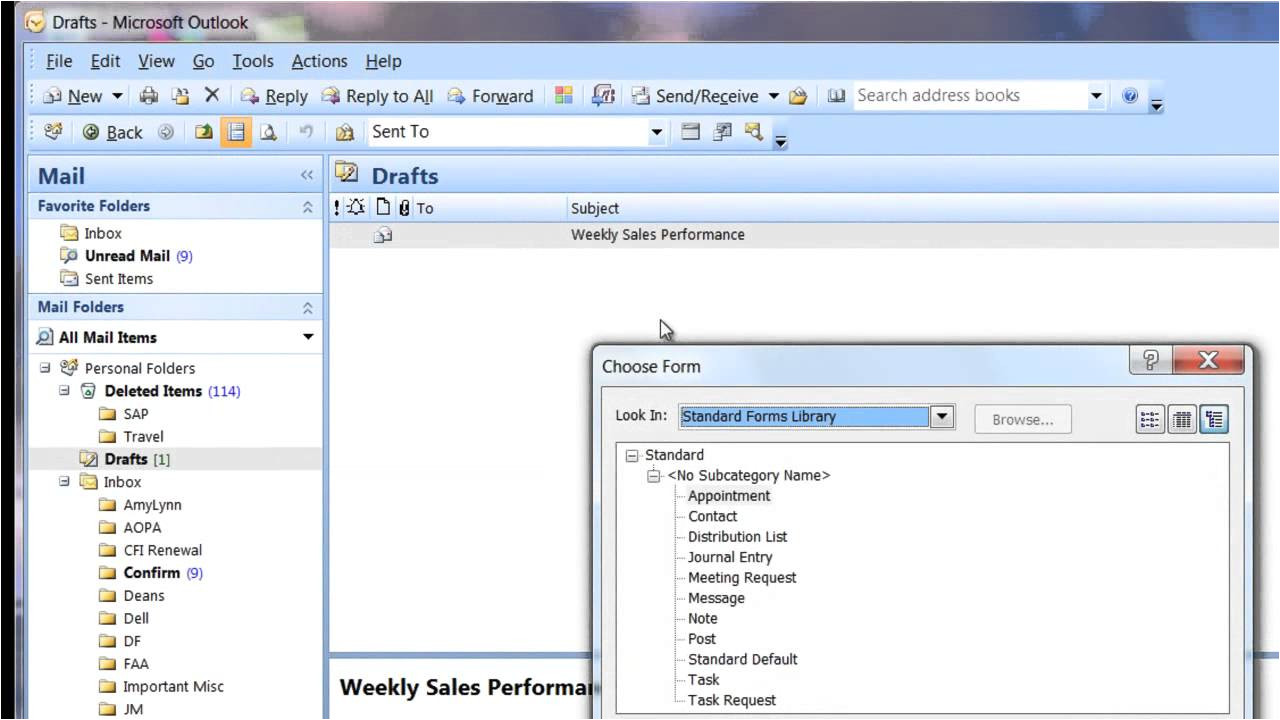Toggle the Choose Form tree view icon

[x=1213, y=420]
